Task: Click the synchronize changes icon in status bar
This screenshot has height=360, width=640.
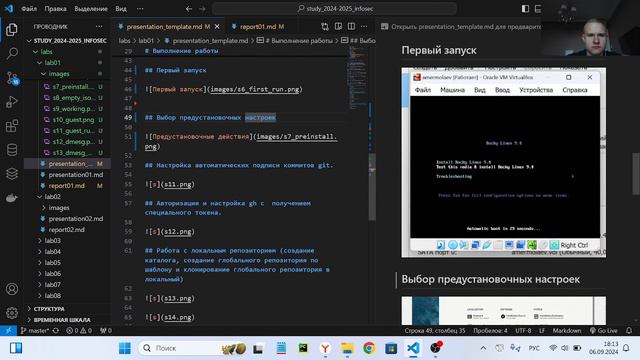Action: 56,331
